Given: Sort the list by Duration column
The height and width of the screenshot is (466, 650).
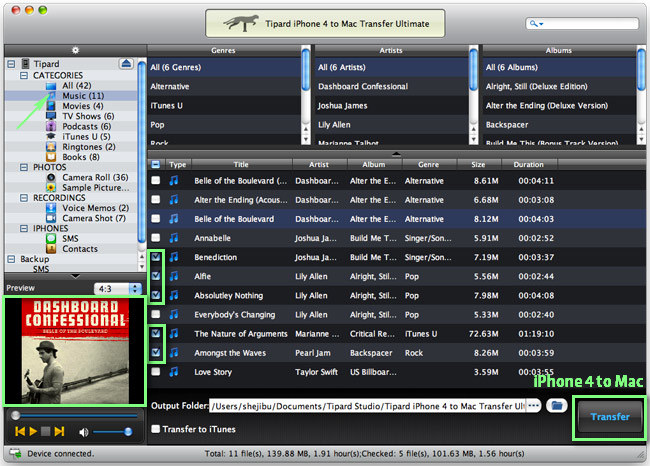Looking at the screenshot, I should (x=529, y=165).
